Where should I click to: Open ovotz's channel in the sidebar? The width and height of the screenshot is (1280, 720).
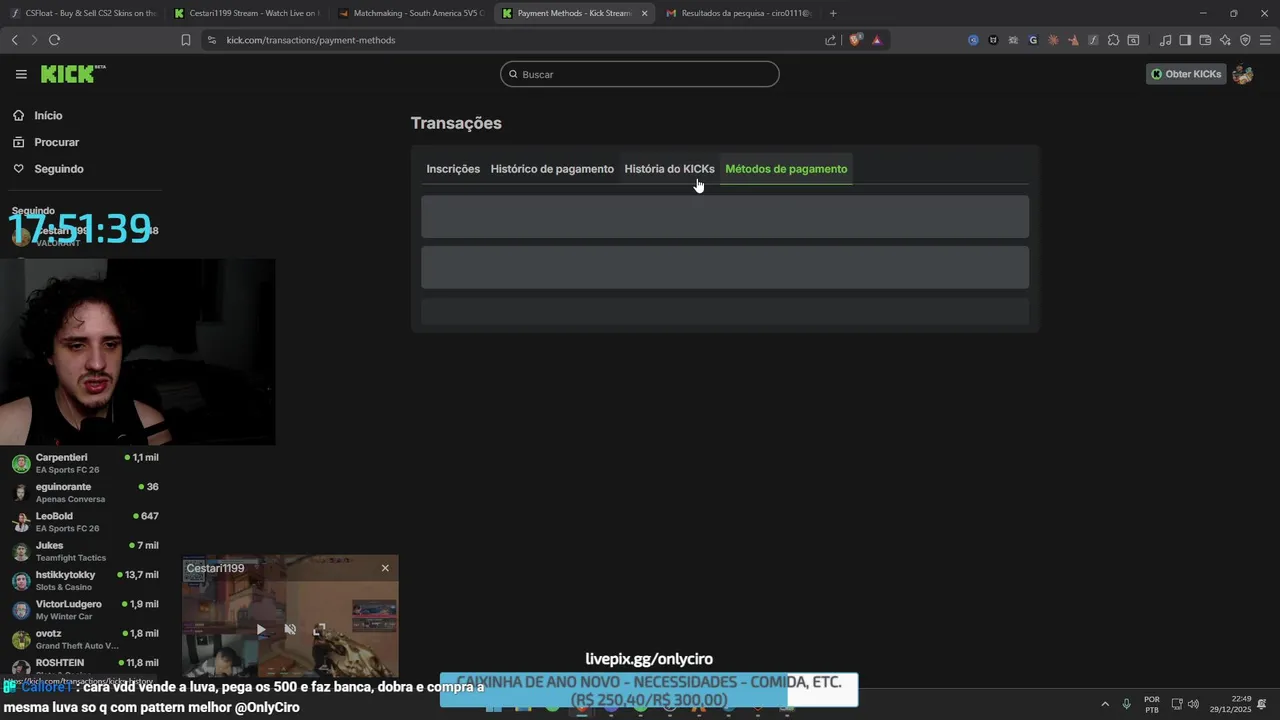(x=85, y=639)
